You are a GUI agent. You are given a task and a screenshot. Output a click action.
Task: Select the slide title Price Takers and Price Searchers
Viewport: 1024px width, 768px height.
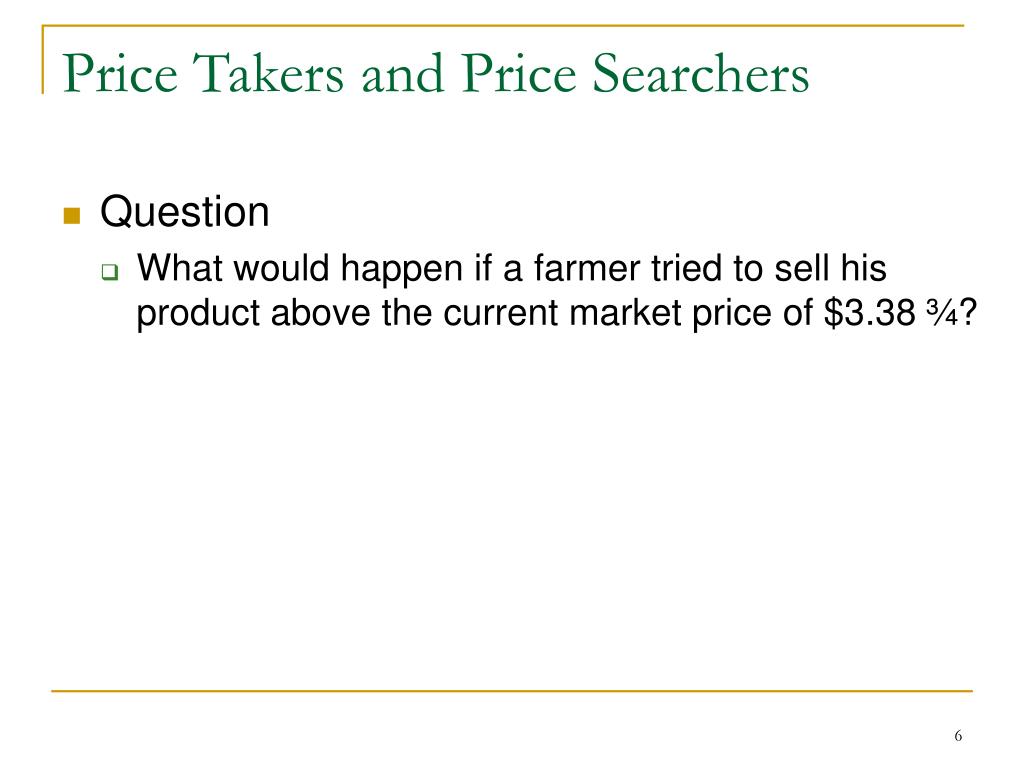click(436, 73)
